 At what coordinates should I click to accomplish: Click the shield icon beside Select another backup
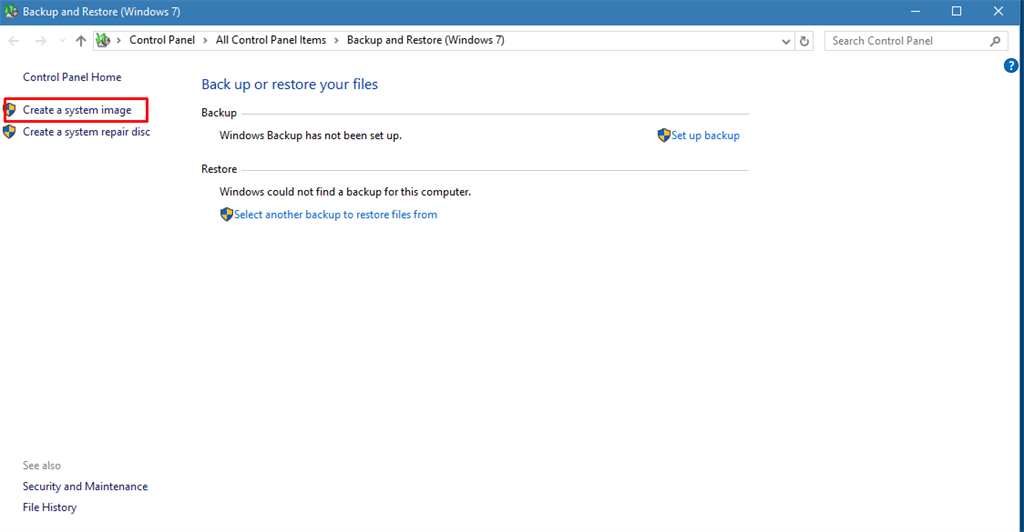[226, 214]
